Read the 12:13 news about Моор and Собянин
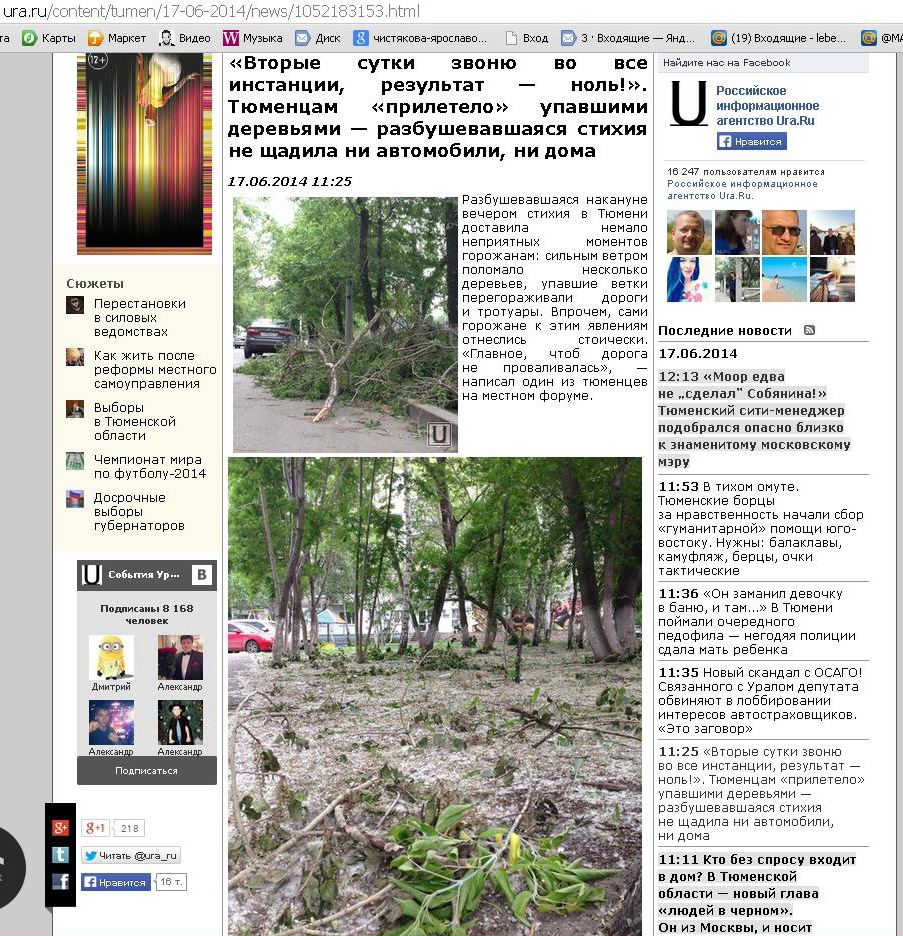The image size is (903, 936). point(754,419)
